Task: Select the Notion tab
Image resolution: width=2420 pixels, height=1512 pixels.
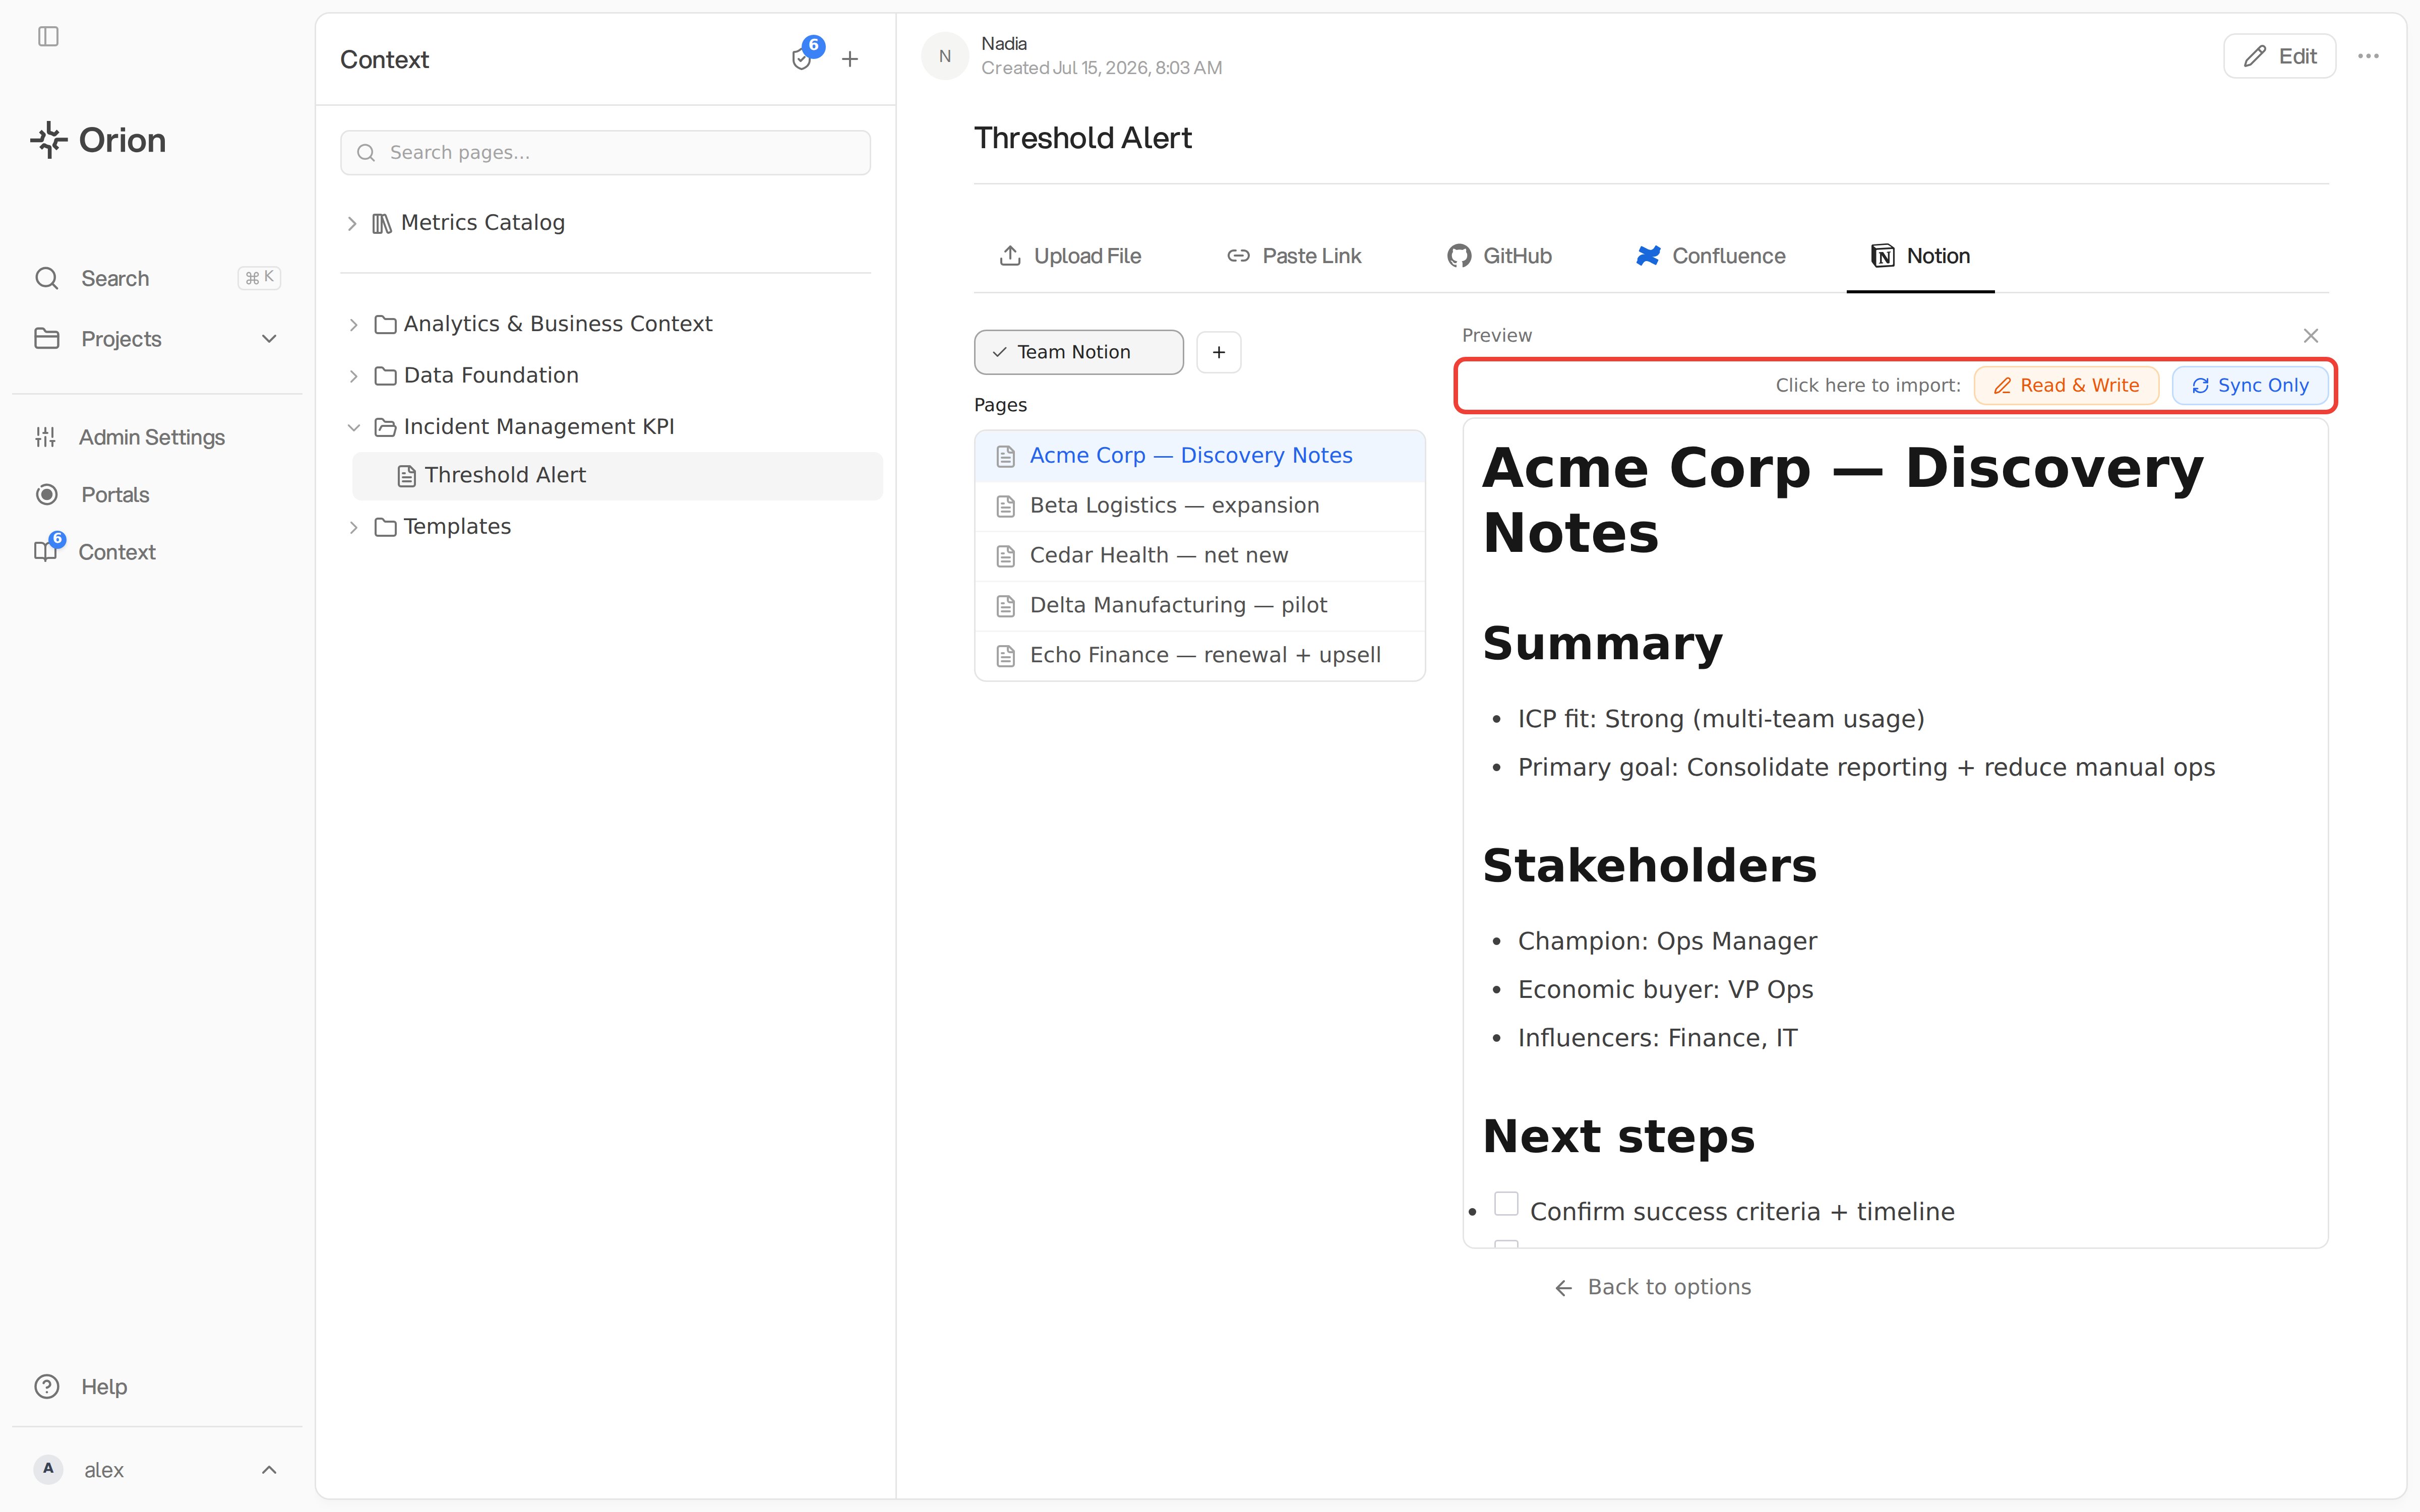Action: coord(1920,256)
